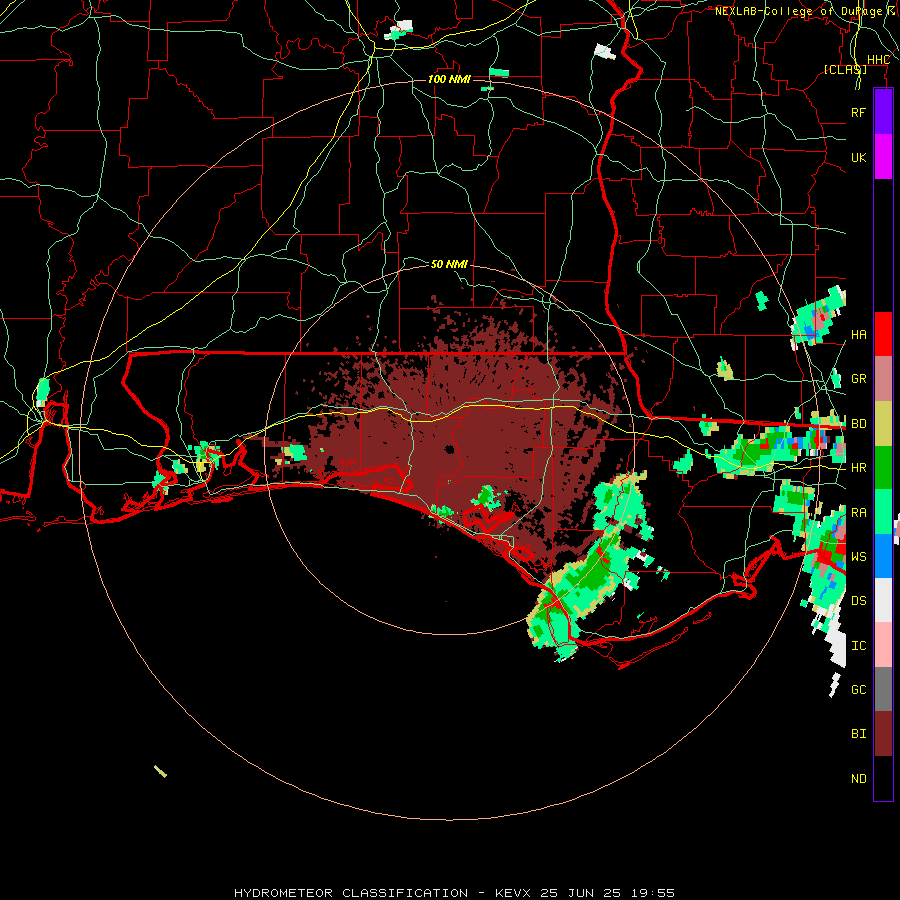Click the GR salmon legend swatch
The image size is (900, 900).
[x=883, y=379]
